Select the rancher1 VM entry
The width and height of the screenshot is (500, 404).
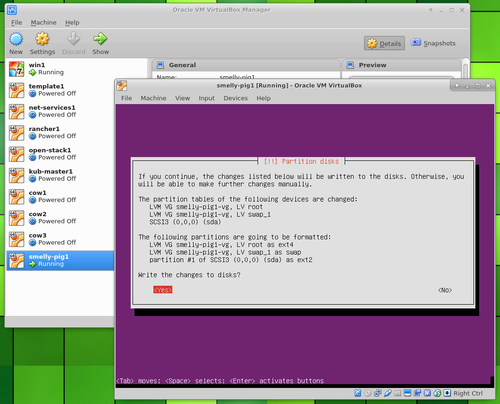pos(60,133)
